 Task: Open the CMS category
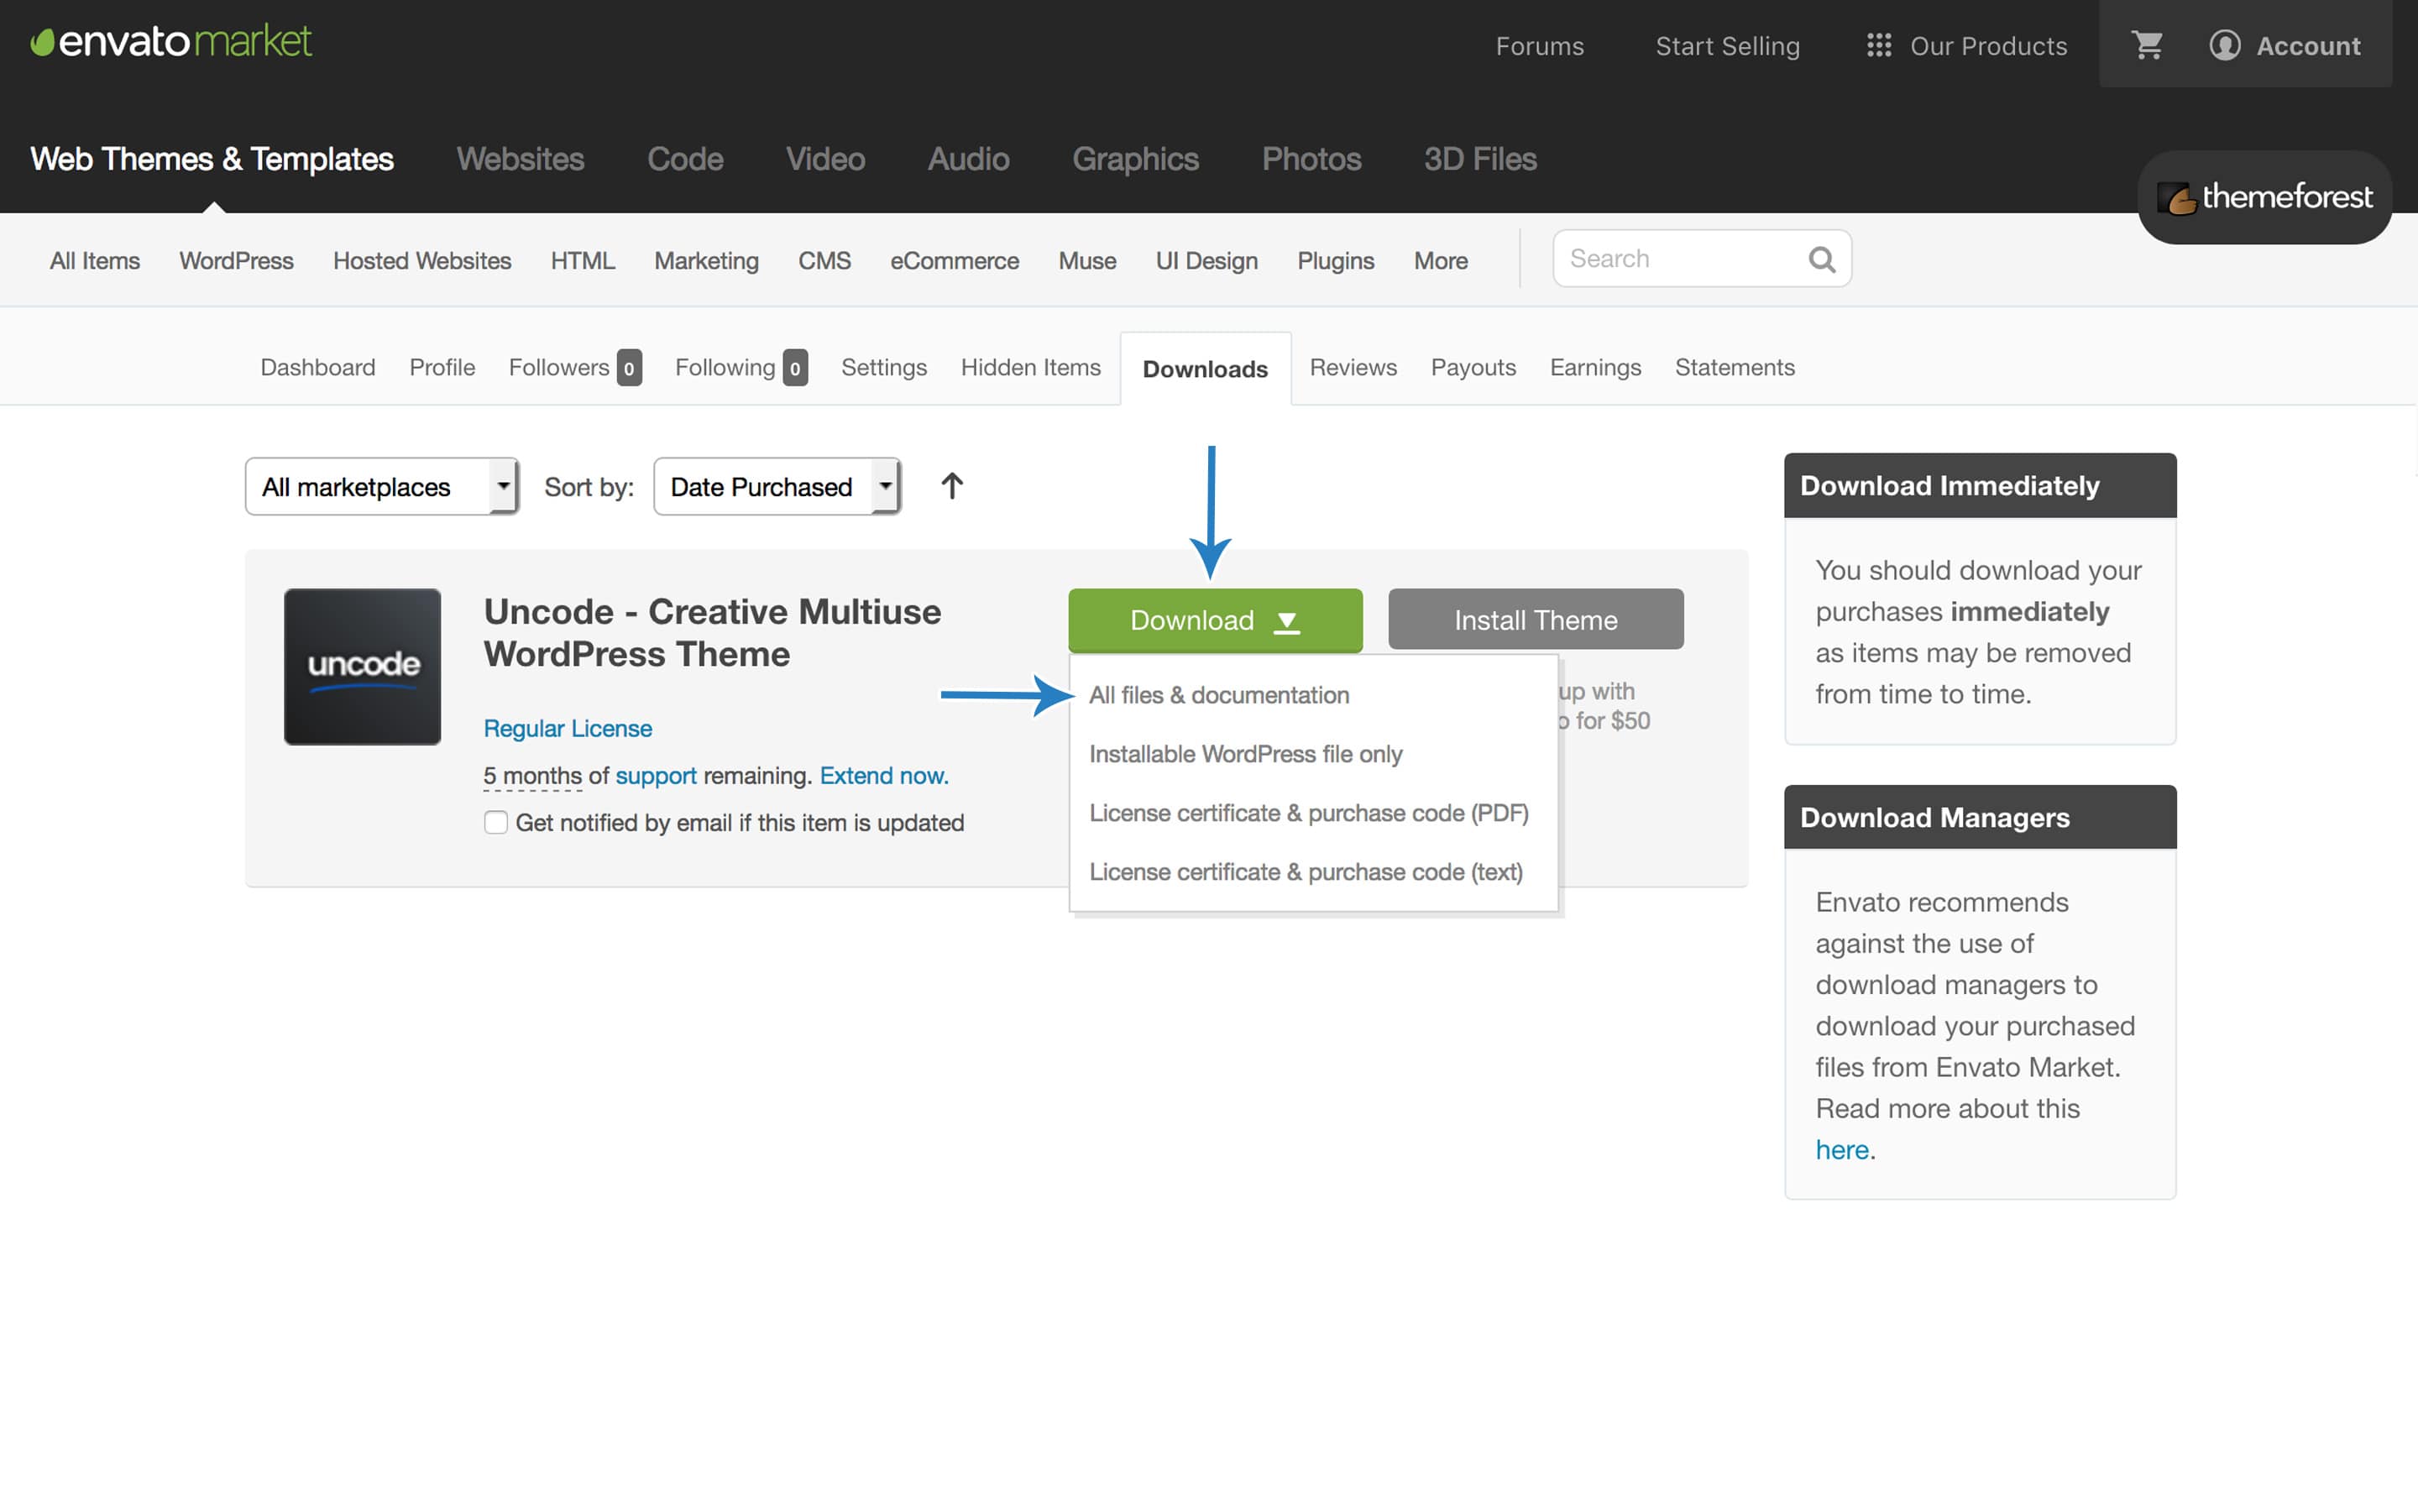pyautogui.click(x=824, y=261)
